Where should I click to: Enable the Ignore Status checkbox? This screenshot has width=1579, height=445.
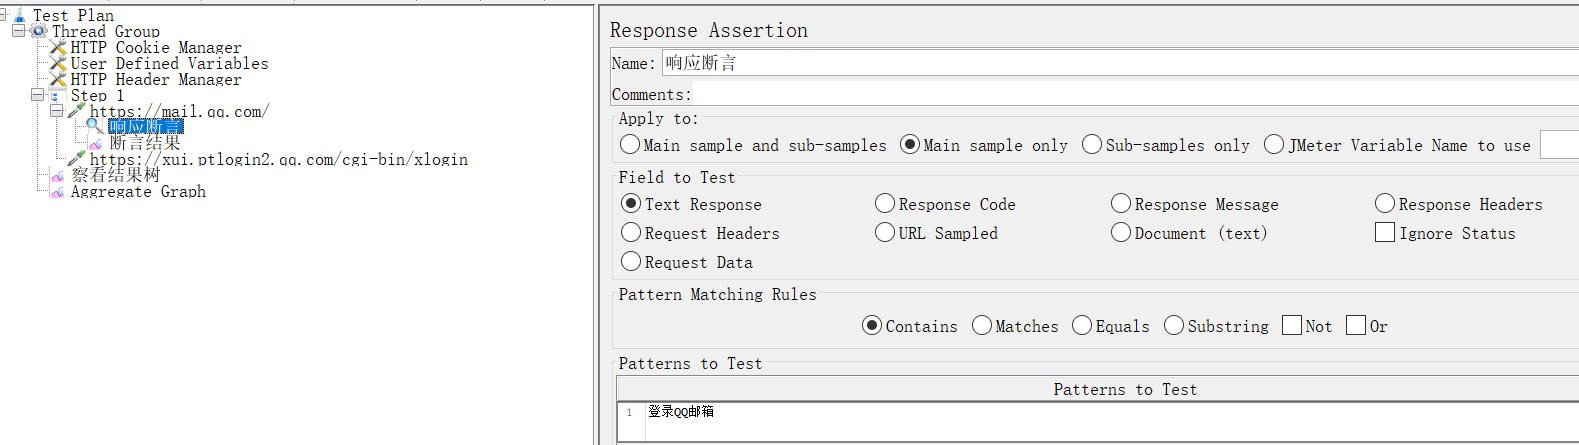tap(1385, 233)
